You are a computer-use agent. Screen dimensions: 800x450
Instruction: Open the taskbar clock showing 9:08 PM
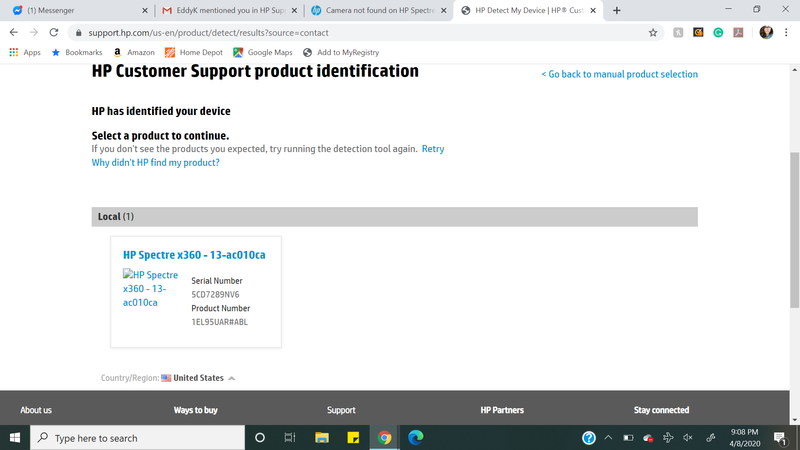pos(744,438)
